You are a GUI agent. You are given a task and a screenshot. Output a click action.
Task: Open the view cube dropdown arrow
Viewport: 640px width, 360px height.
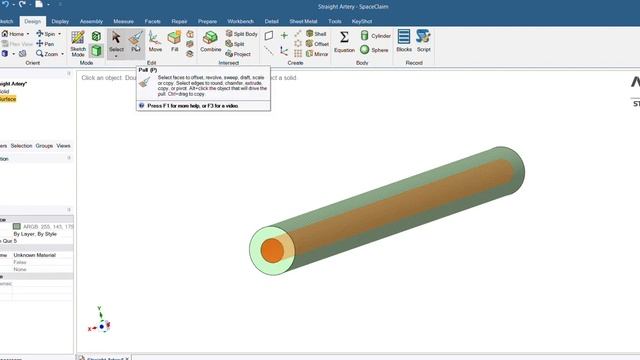tap(13, 54)
